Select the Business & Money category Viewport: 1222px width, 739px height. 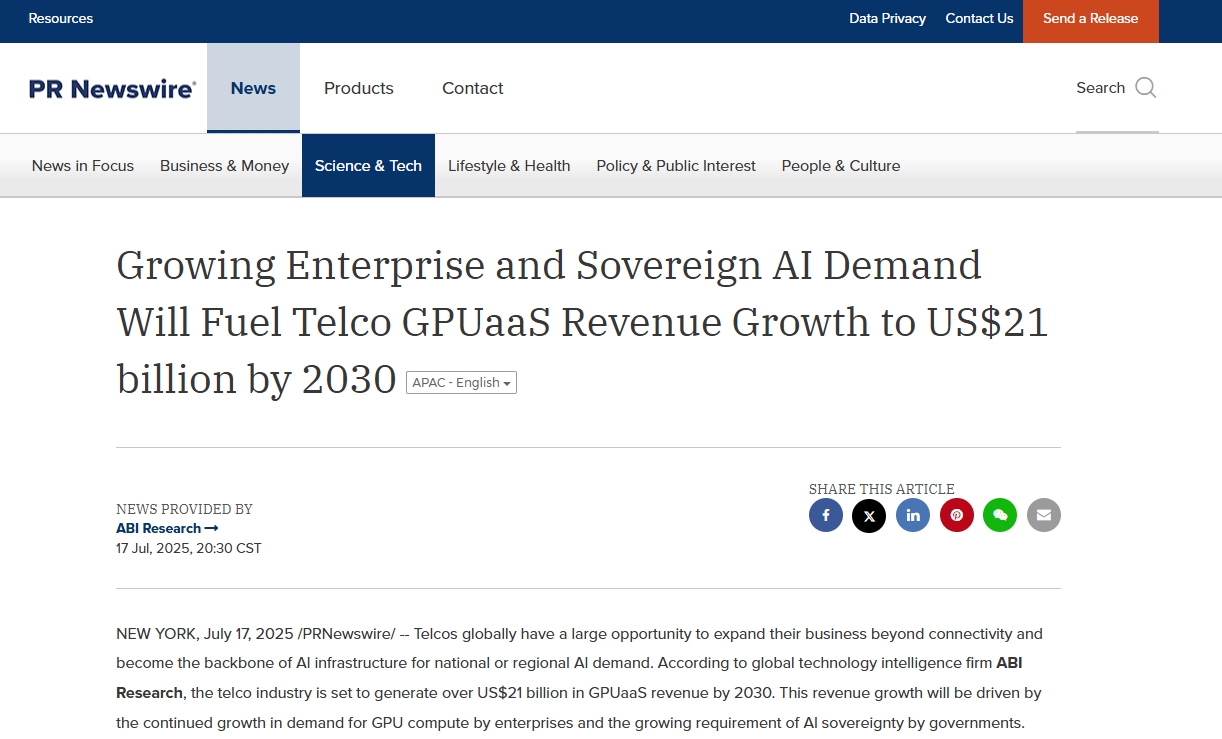224,166
